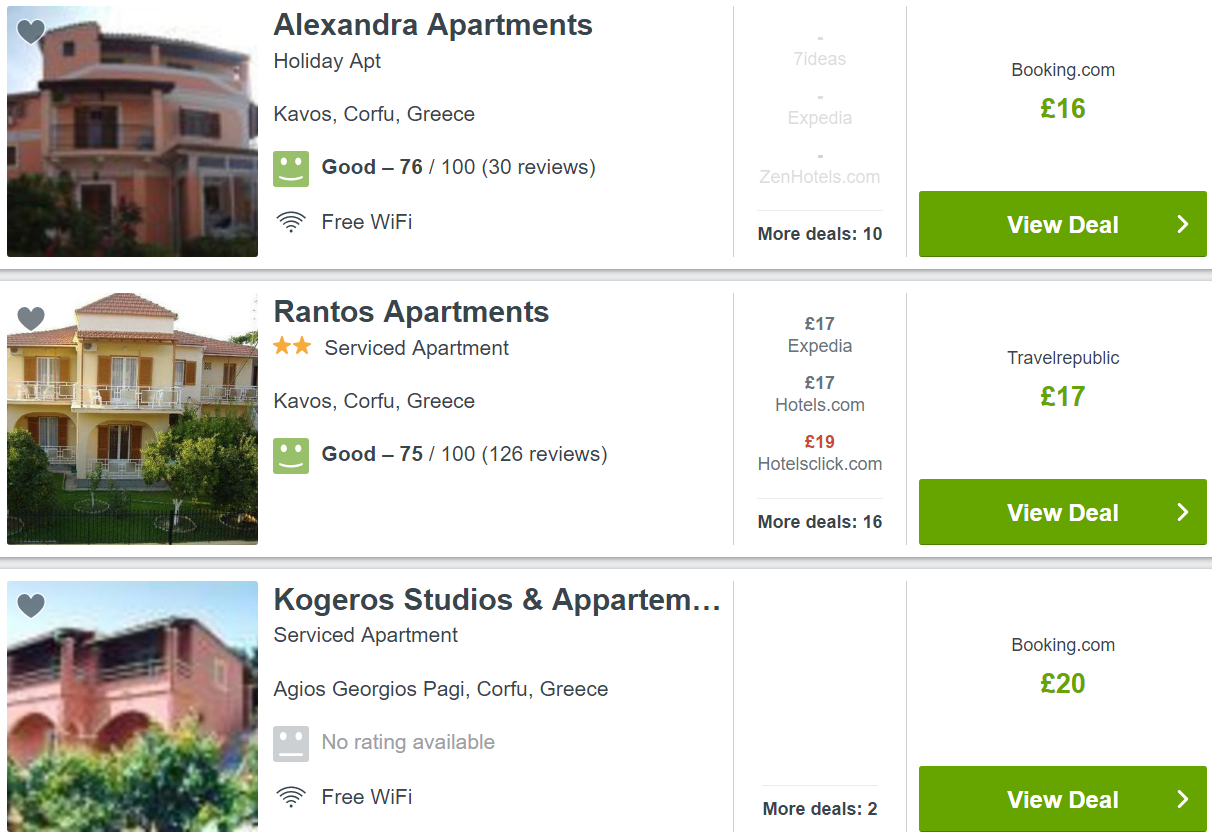Open the Rantos Apartments title link
This screenshot has width=1212, height=838.
point(411,312)
